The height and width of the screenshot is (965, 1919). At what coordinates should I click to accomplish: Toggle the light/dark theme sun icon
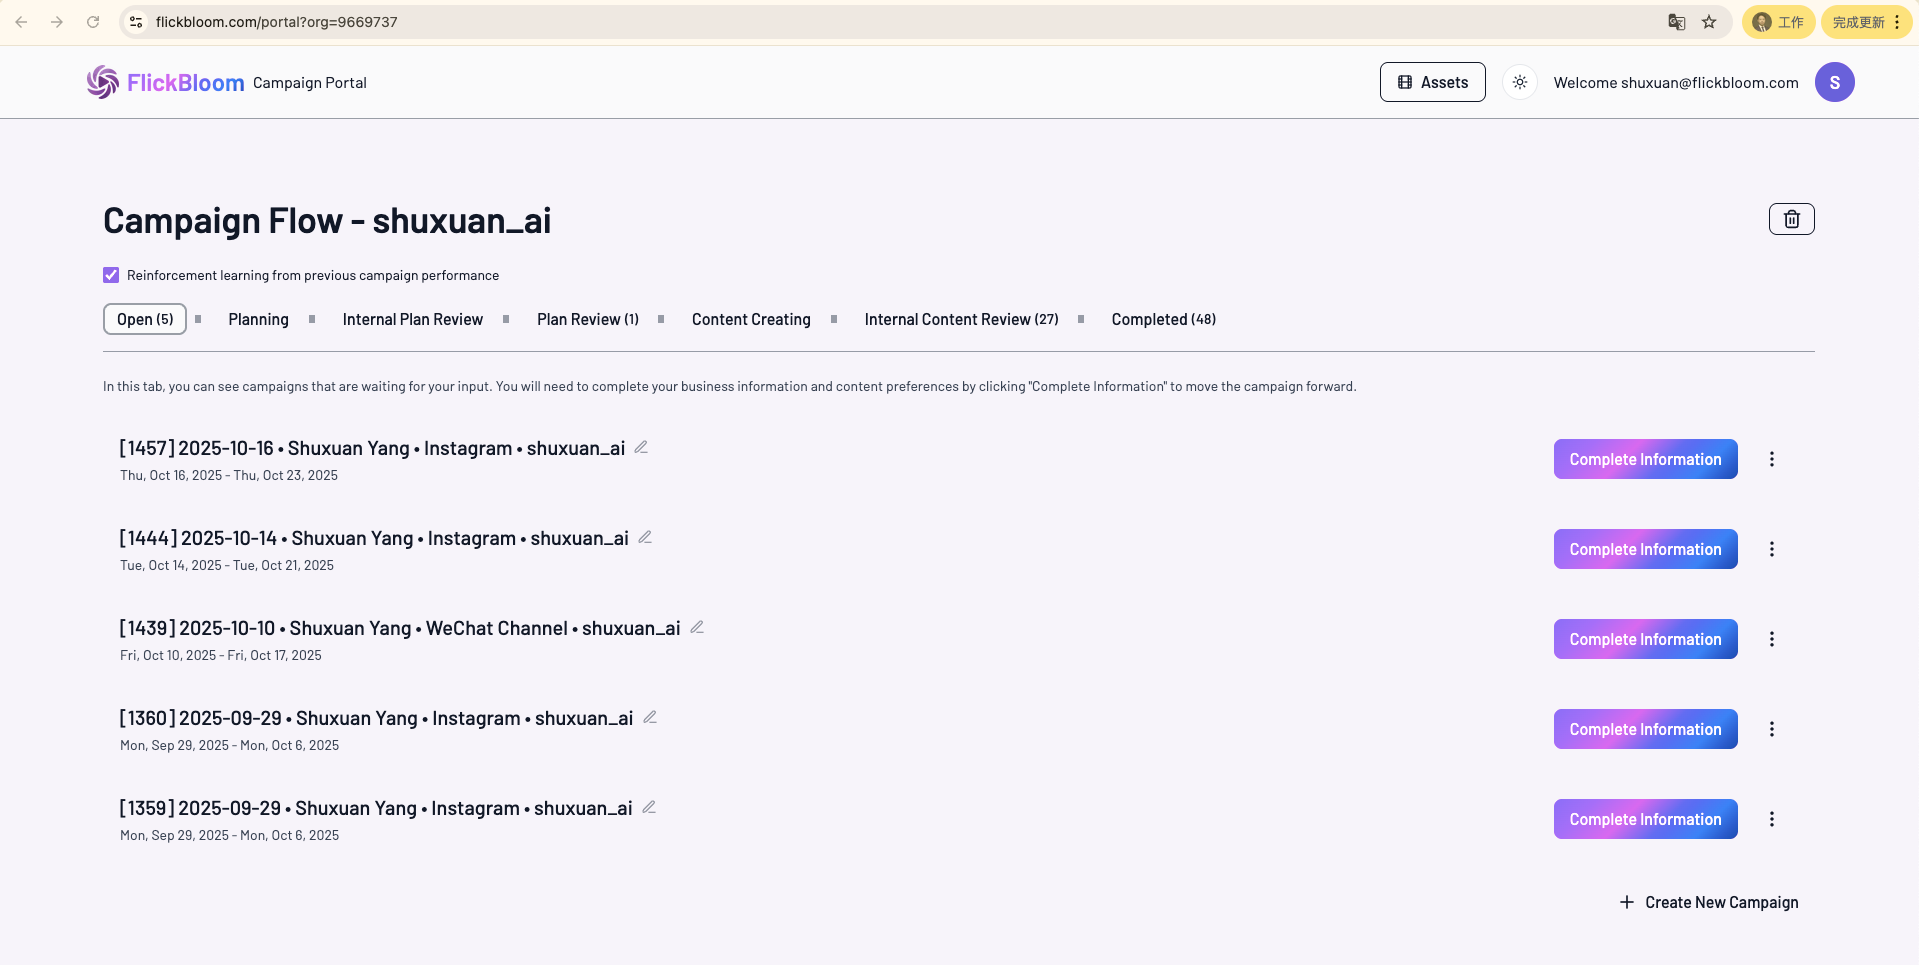pos(1519,82)
